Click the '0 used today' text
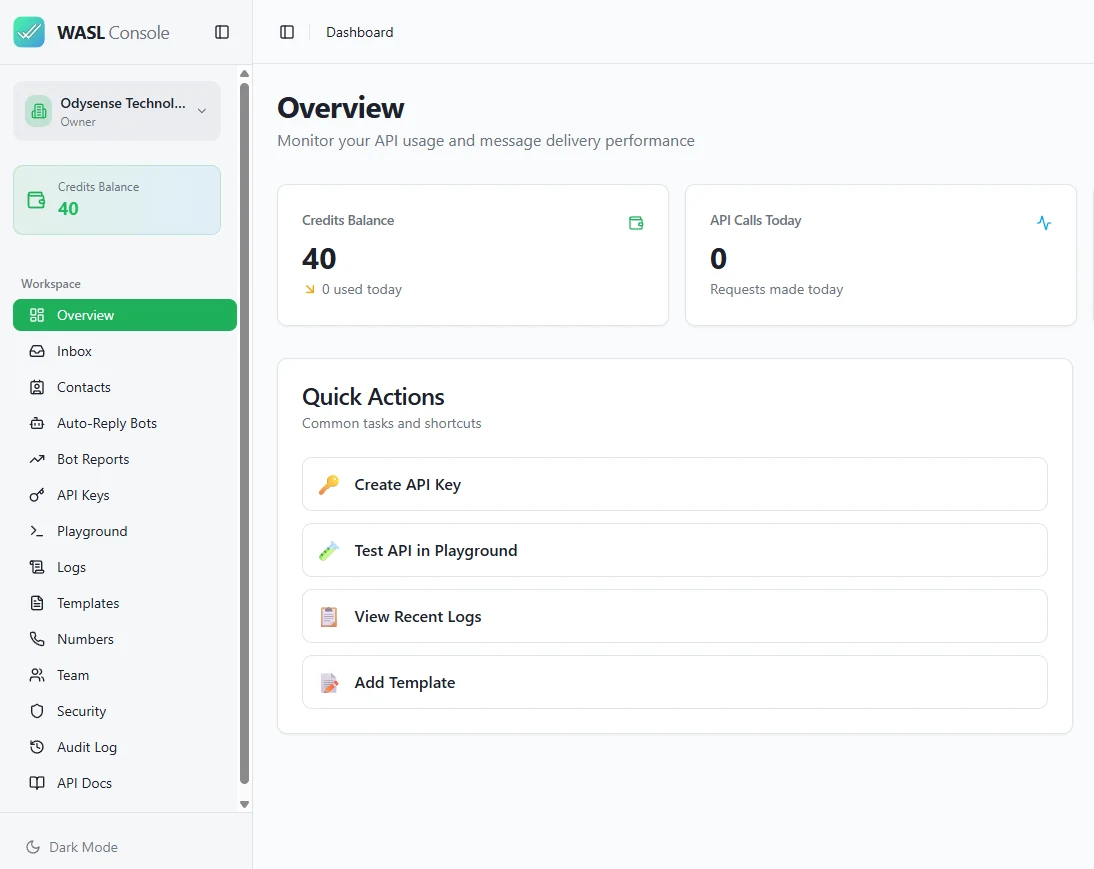1094x869 pixels. (x=362, y=289)
